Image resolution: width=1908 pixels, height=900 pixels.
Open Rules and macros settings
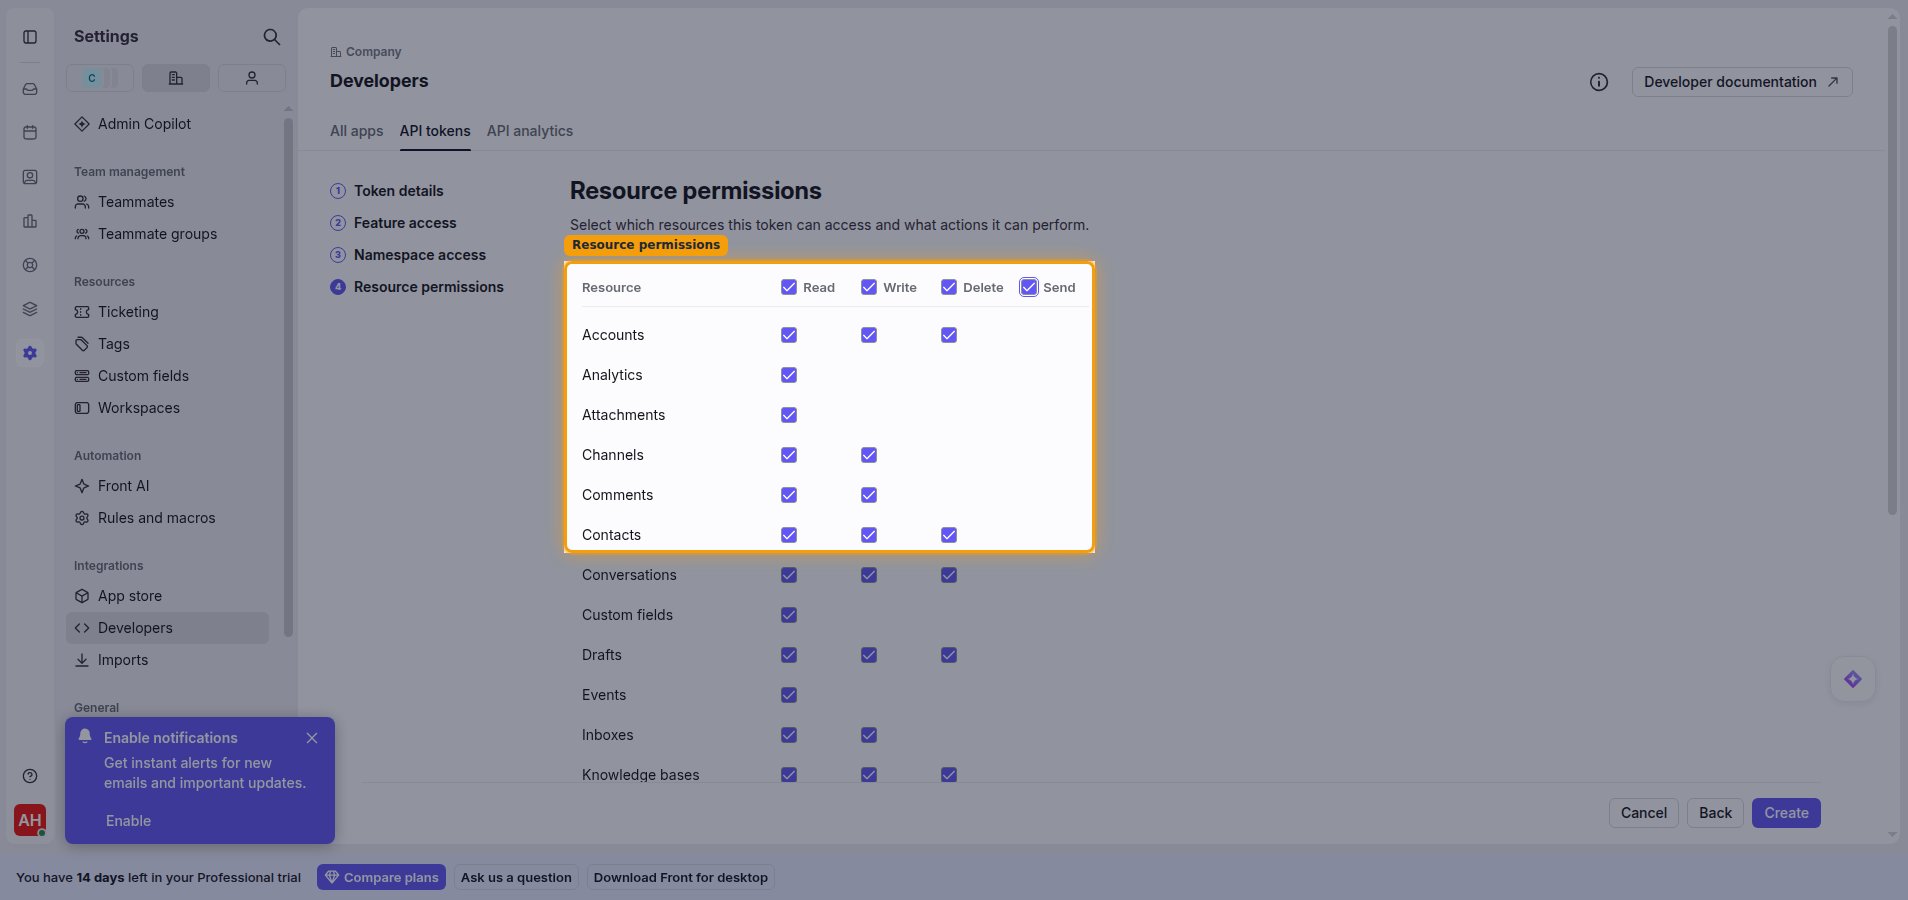click(167, 518)
